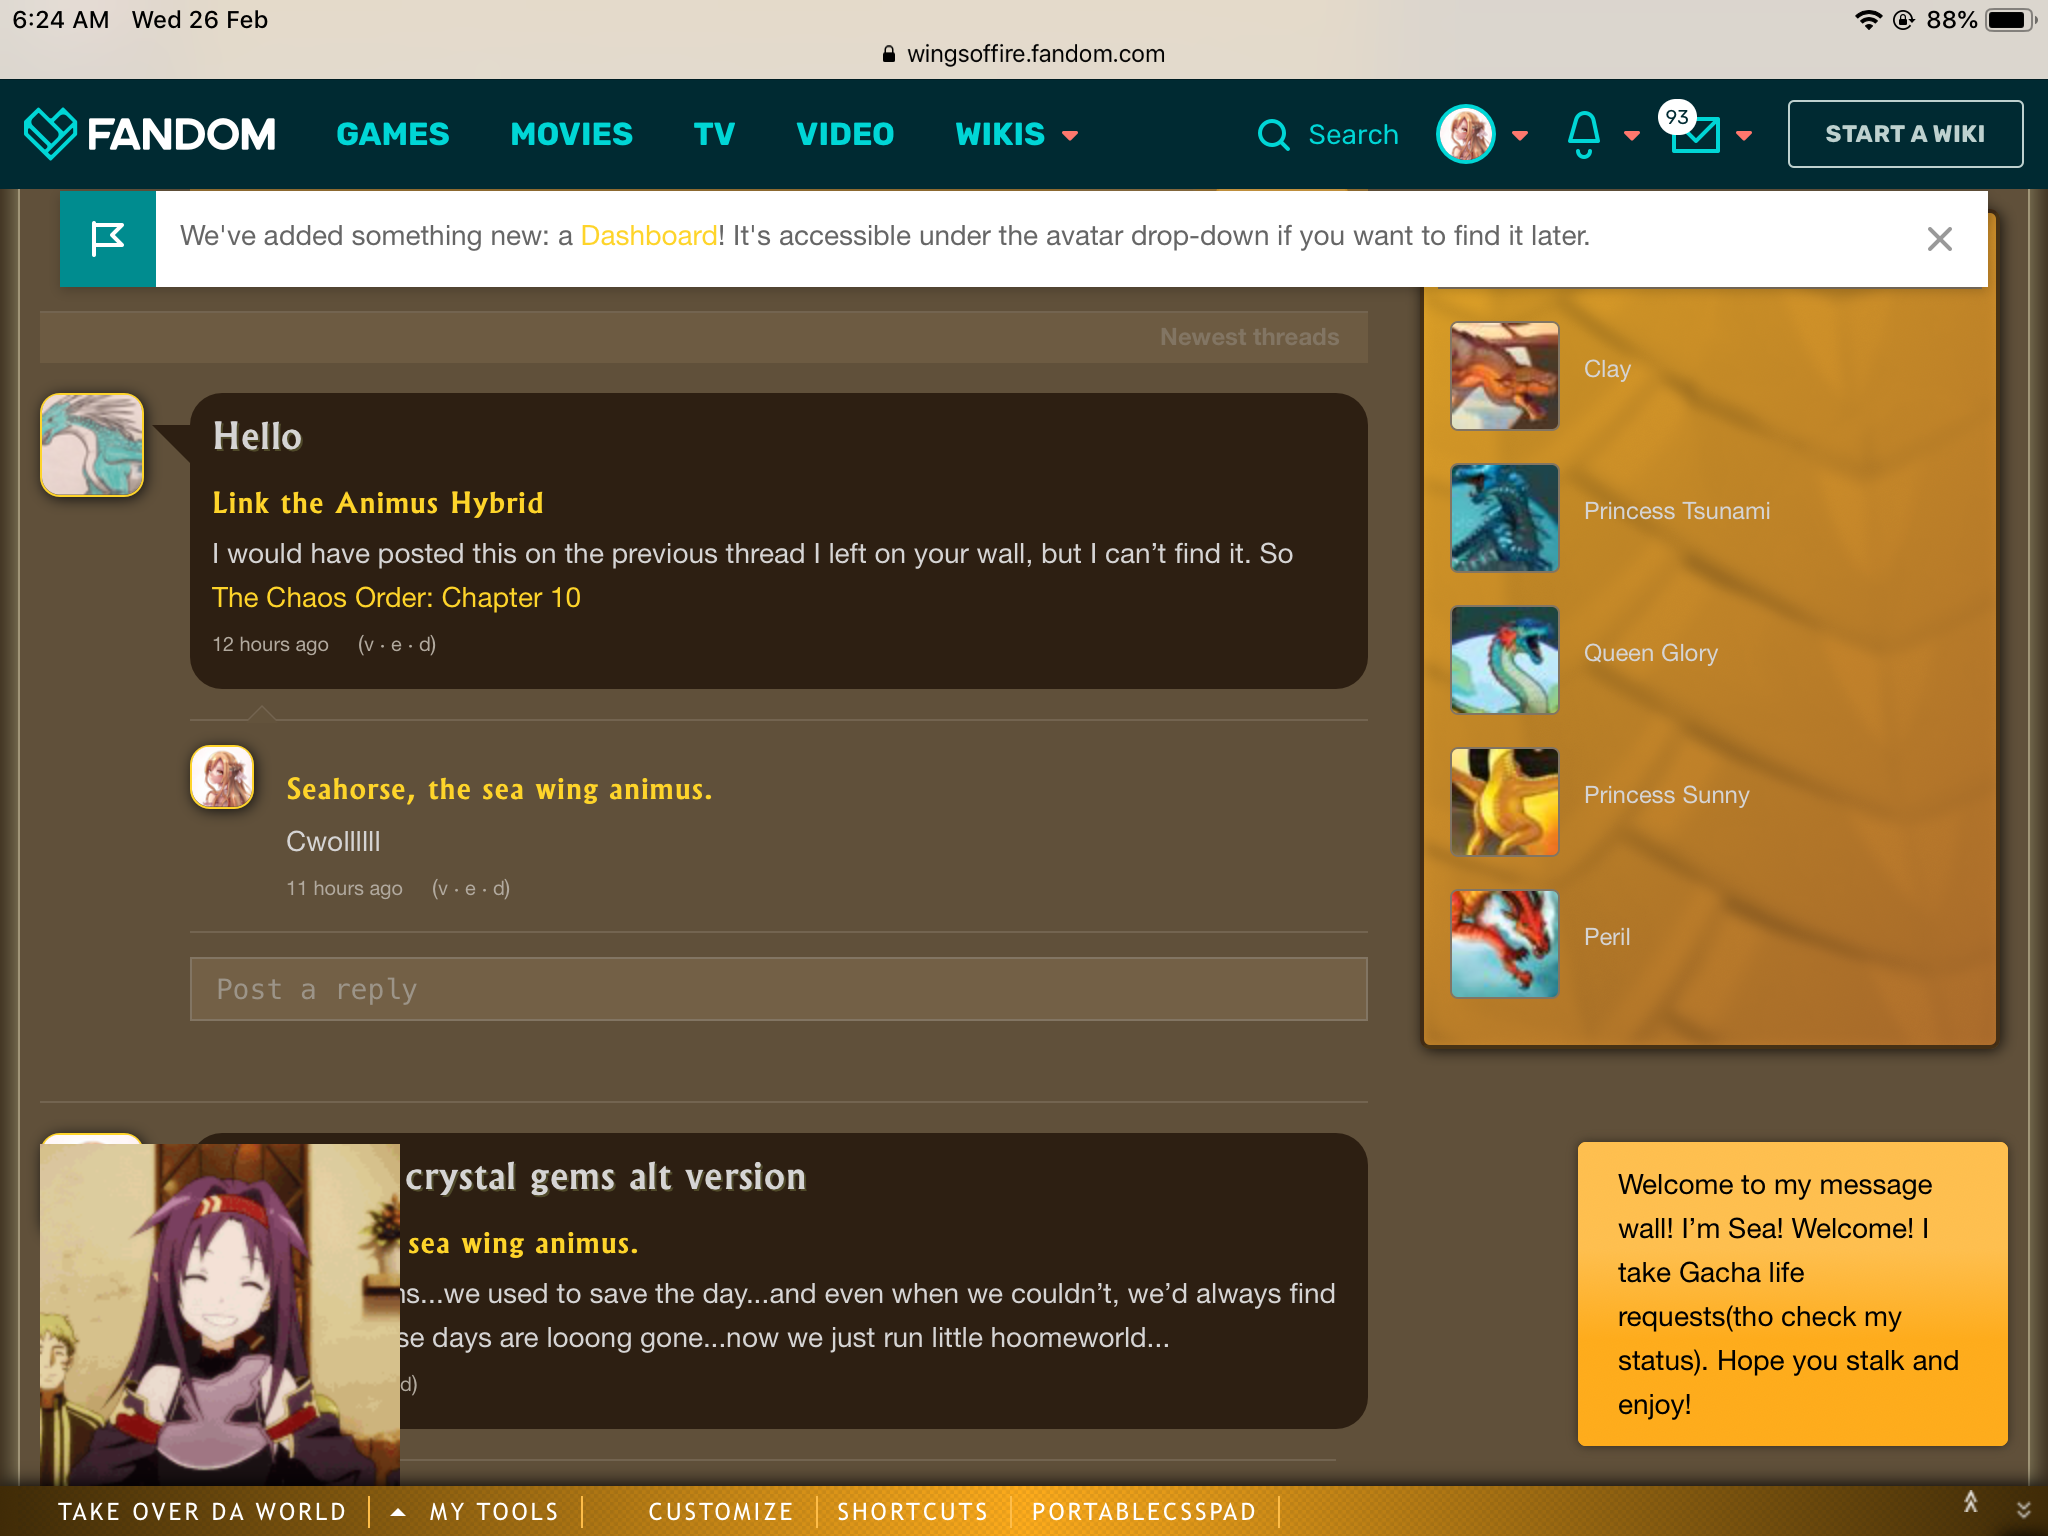Click the flag icon on announcement banner
The height and width of the screenshot is (1536, 2048).
tap(108, 239)
